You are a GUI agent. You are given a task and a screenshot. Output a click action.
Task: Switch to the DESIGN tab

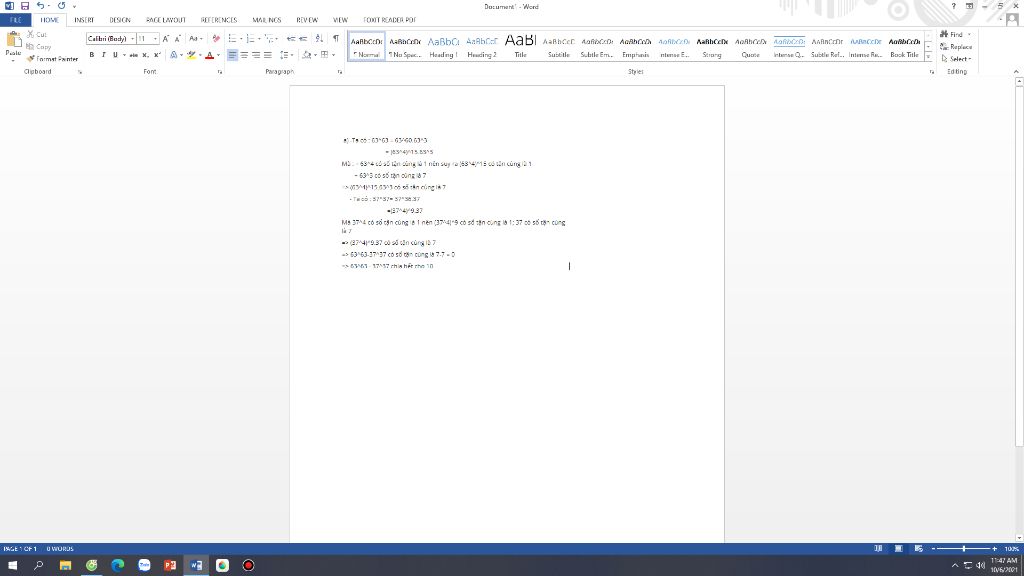[x=120, y=20]
